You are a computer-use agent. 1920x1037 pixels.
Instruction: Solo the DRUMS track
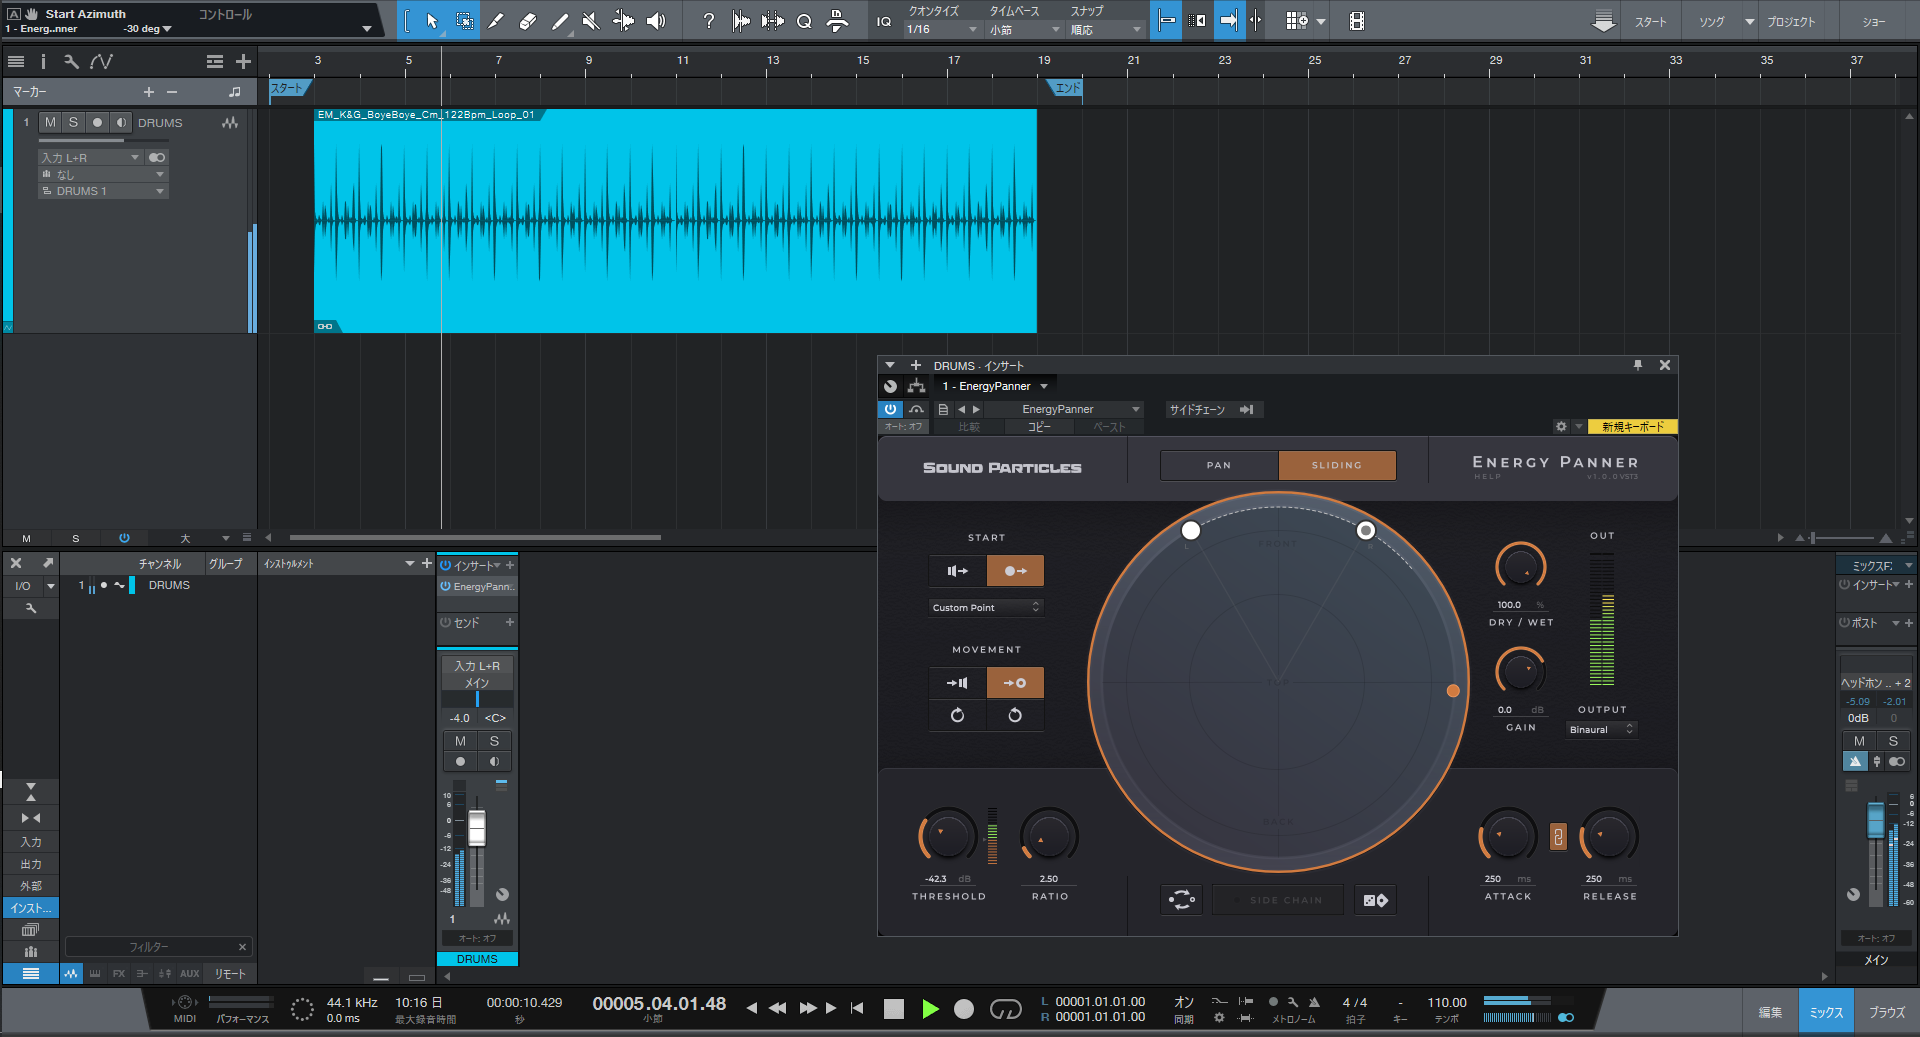coord(73,122)
